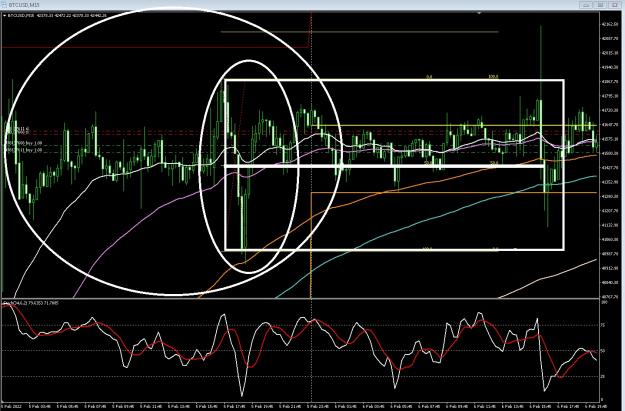The width and height of the screenshot is (625, 411).
Task: Click the BTCUSD,M15 price header text
Action: pos(56,15)
